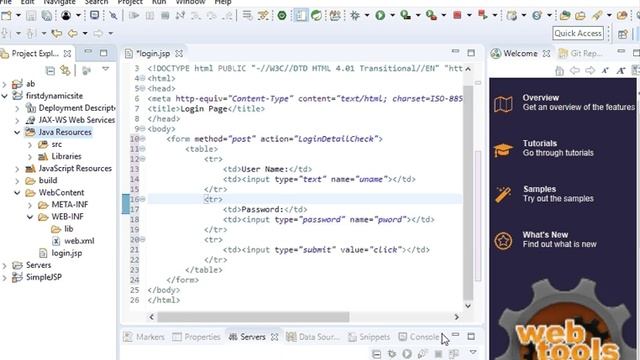This screenshot has width=640, height=360.
Task: Toggle Link with Editor in Project Explorer
Action: (x=65, y=70)
